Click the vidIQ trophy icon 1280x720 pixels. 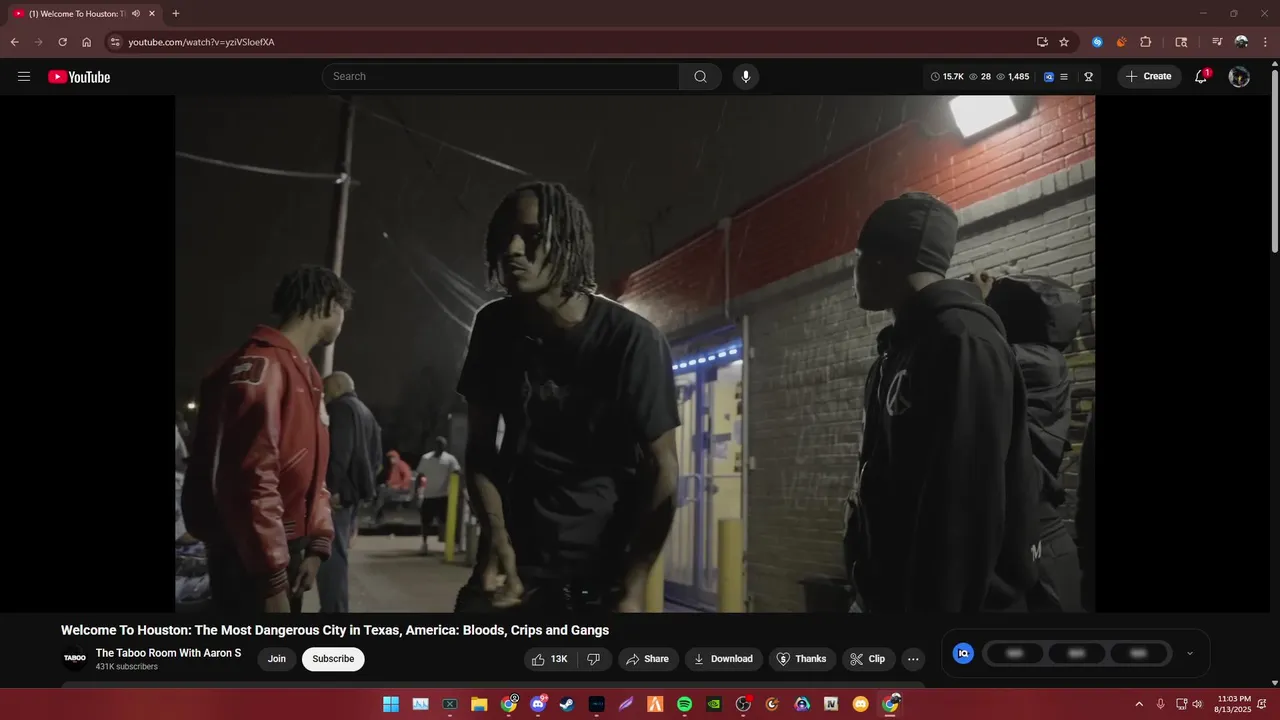coord(1088,76)
